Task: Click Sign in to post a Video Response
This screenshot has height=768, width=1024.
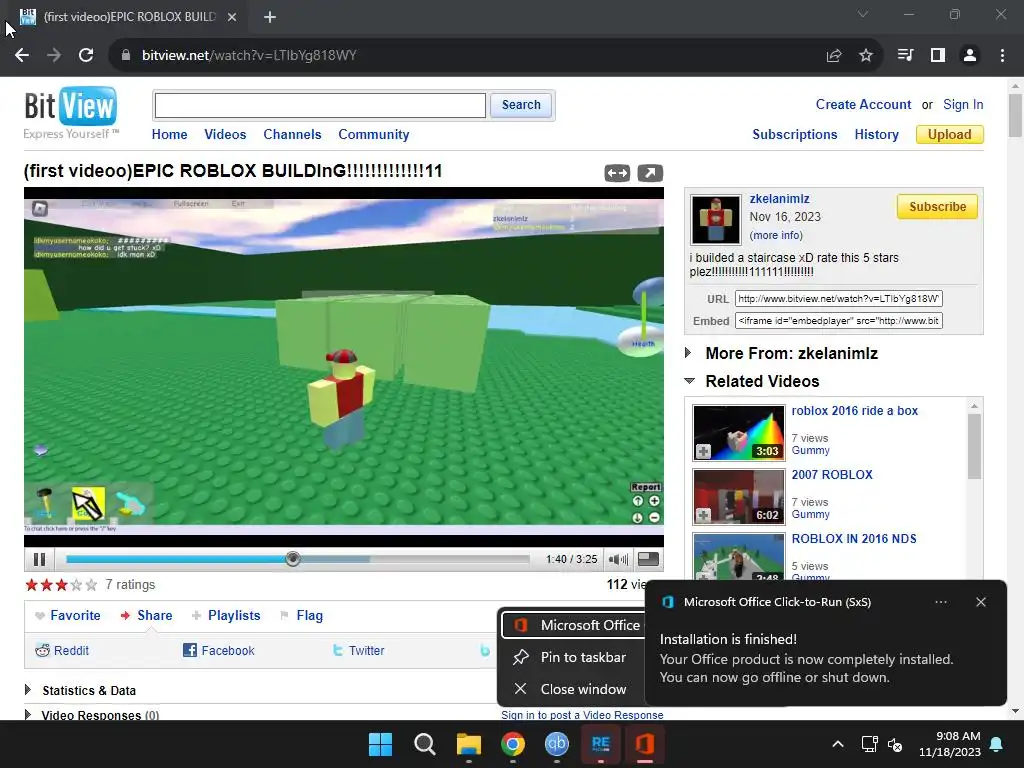Action: click(582, 715)
